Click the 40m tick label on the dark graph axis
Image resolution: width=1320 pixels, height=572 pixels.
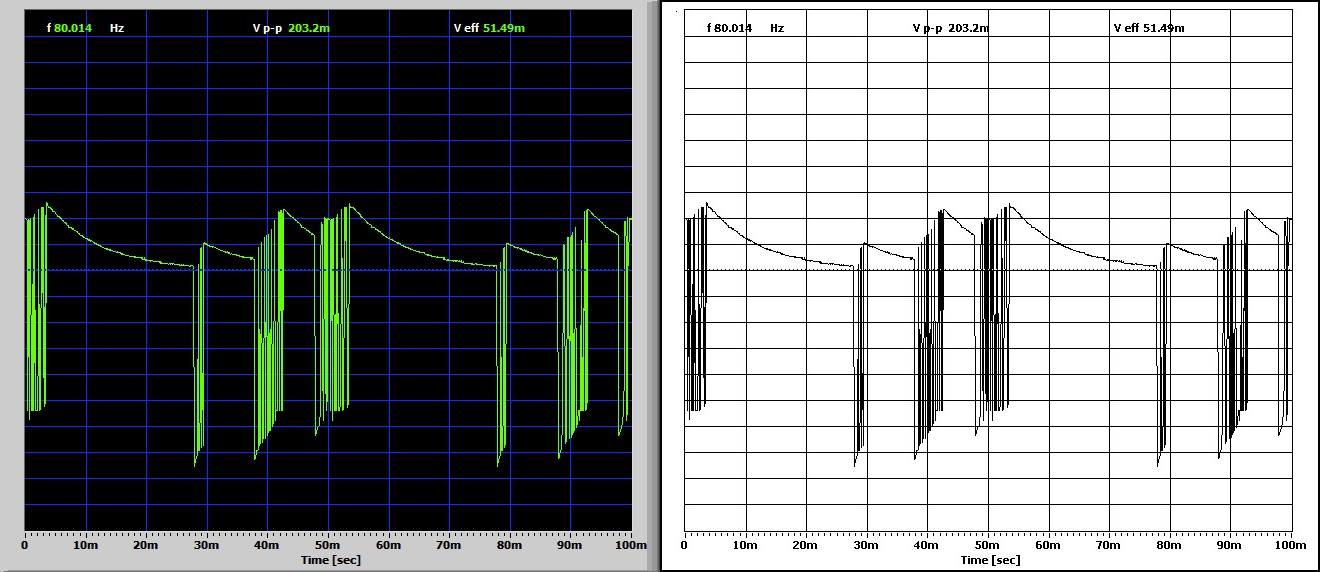click(x=267, y=546)
